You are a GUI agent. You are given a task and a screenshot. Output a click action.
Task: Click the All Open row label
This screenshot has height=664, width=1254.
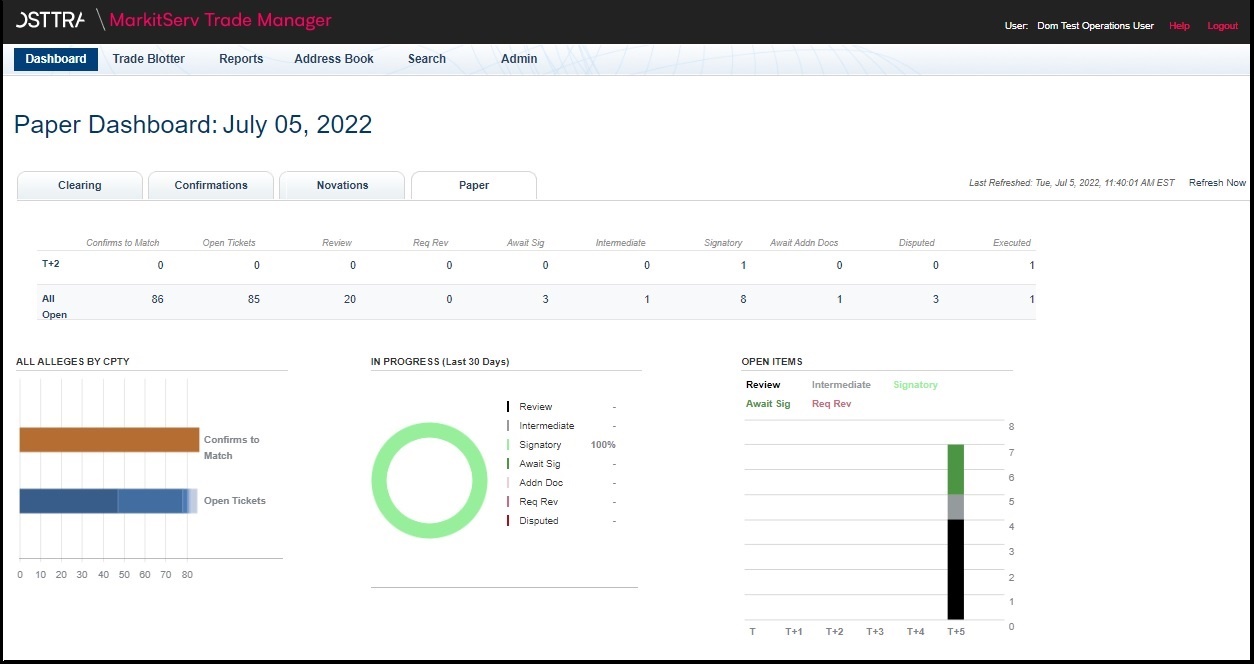(54, 306)
